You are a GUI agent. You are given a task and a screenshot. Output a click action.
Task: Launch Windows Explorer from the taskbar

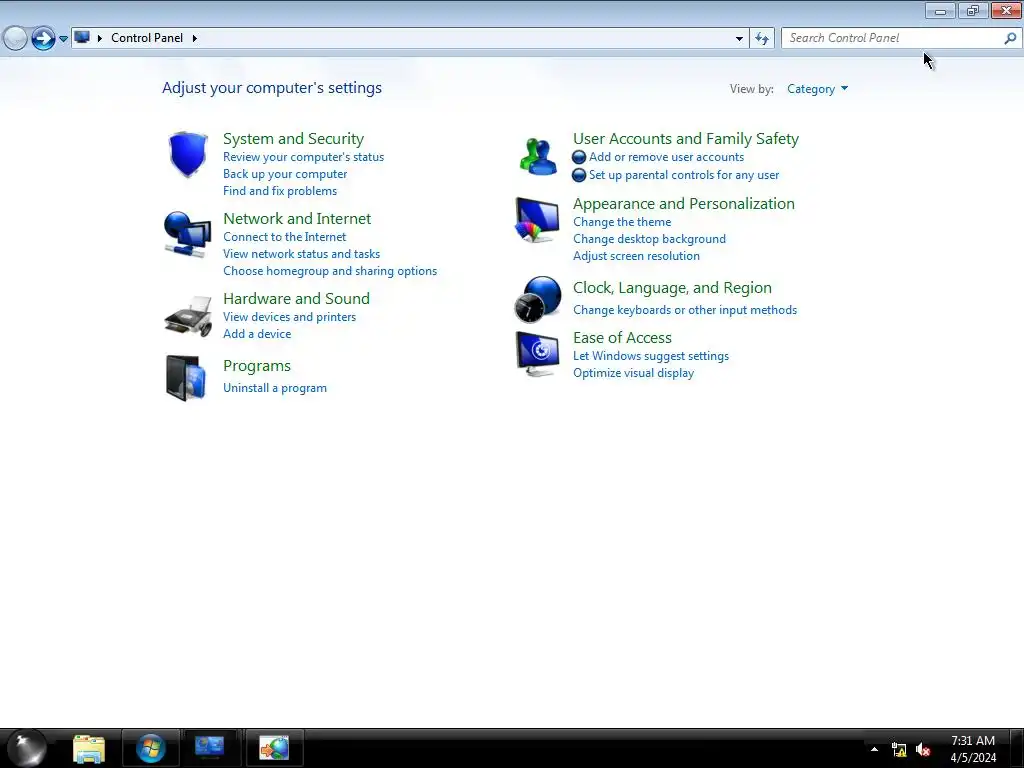(89, 748)
